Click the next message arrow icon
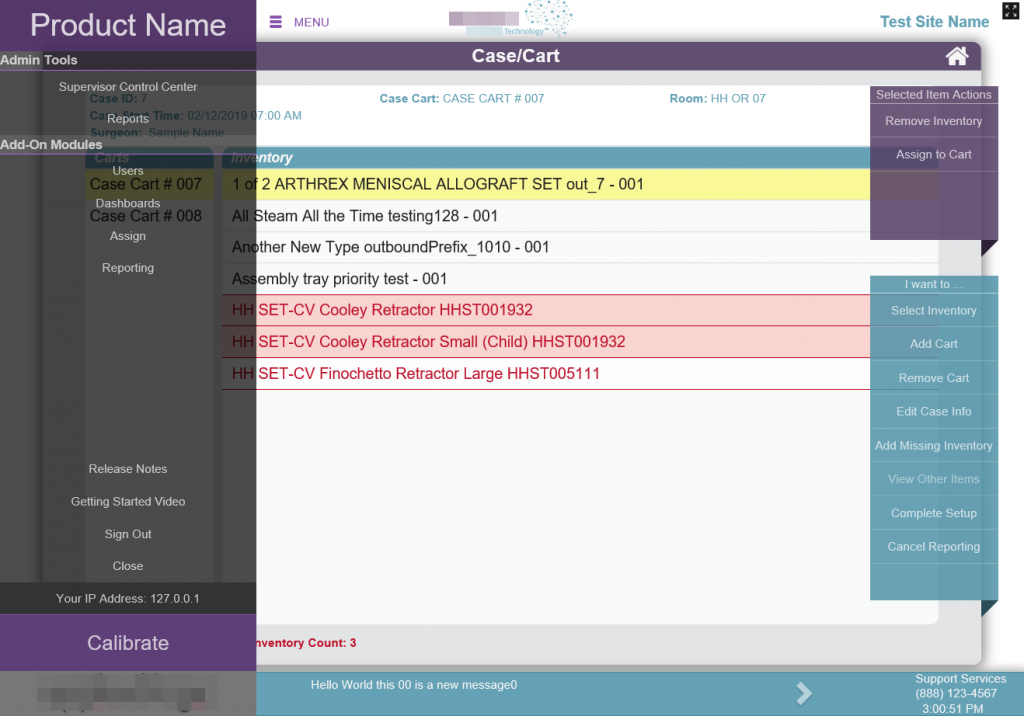Image resolution: width=1024 pixels, height=716 pixels. pos(804,693)
